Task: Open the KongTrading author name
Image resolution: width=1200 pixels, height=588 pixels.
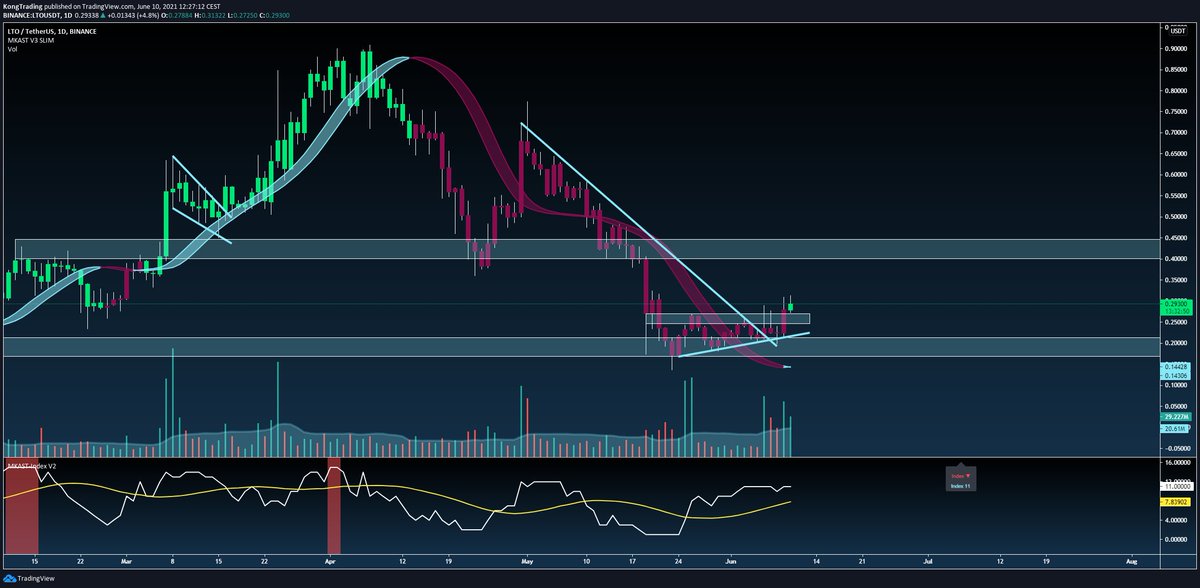Action: click(x=23, y=6)
